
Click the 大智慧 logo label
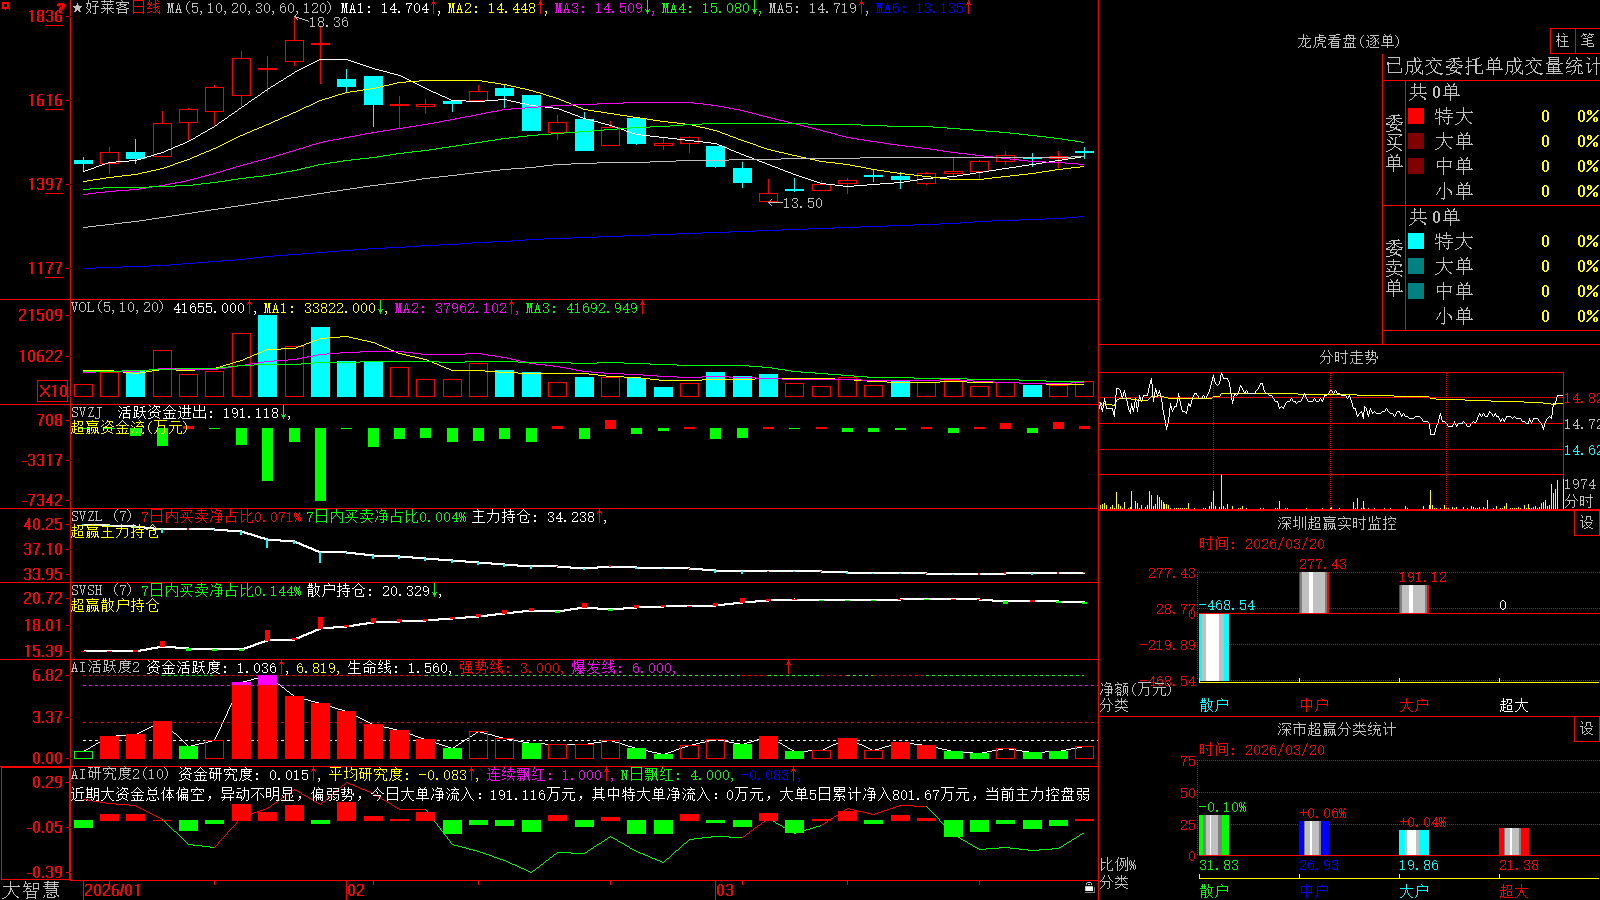[31, 890]
